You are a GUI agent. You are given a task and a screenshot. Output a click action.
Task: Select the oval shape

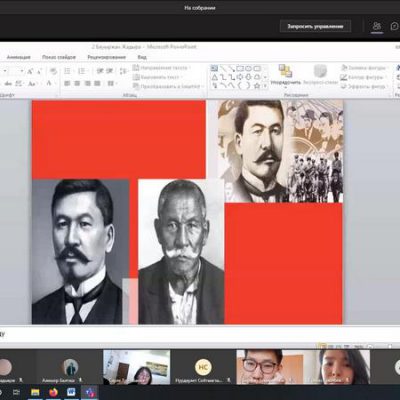point(248,68)
